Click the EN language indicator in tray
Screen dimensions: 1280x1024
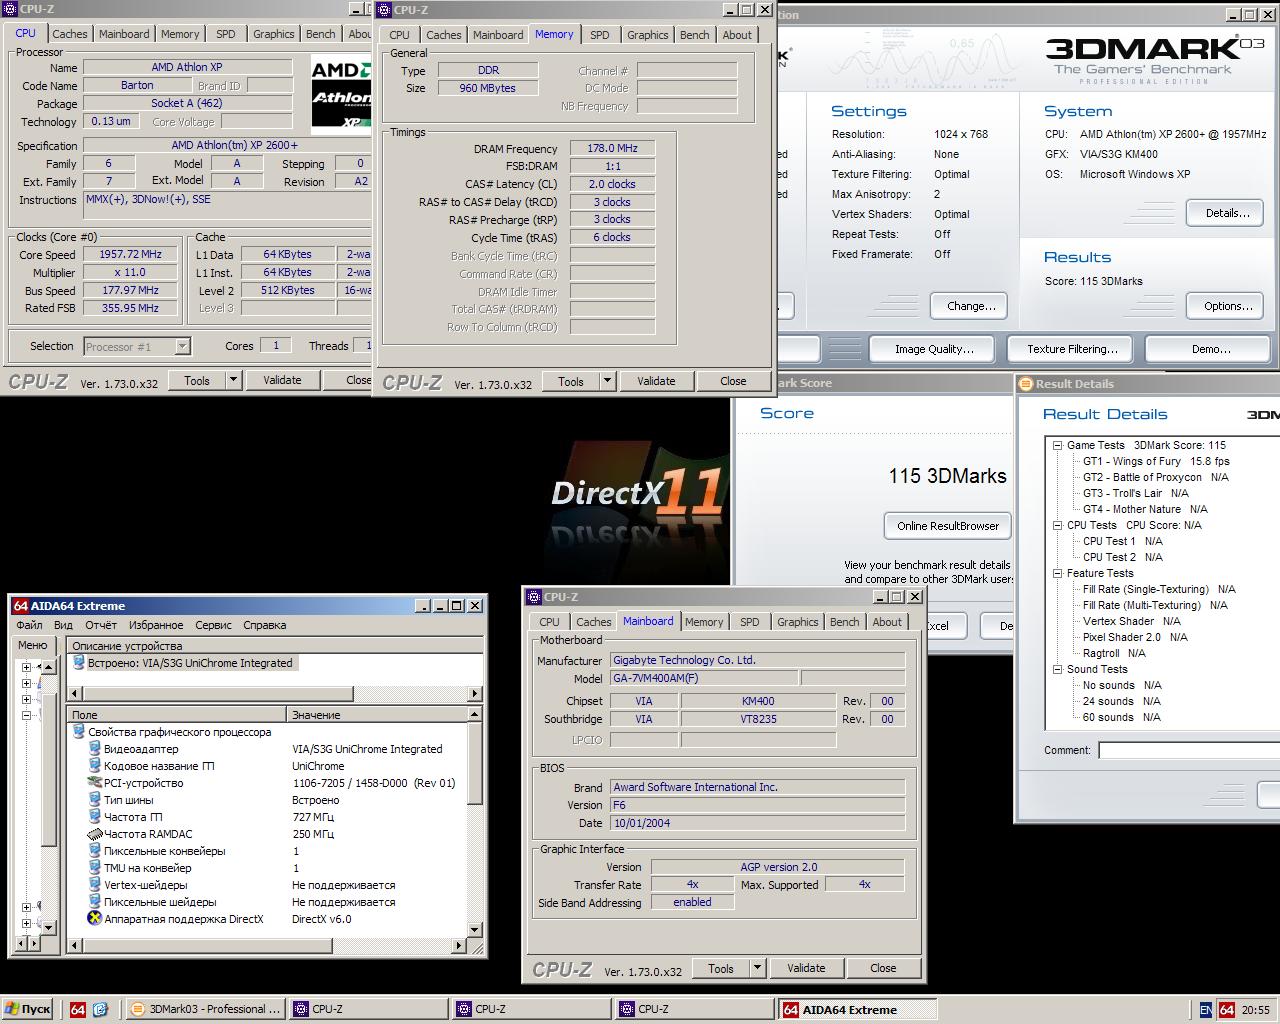(1206, 1010)
